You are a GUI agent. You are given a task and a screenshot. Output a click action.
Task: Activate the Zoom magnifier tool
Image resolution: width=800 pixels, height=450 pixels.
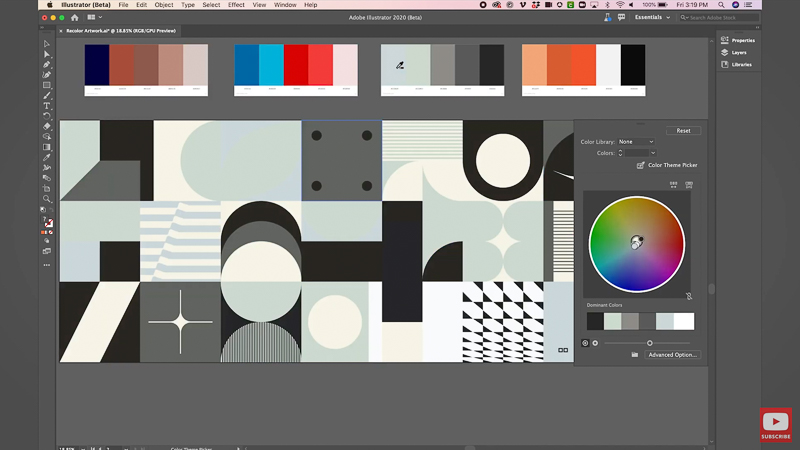pyautogui.click(x=46, y=199)
